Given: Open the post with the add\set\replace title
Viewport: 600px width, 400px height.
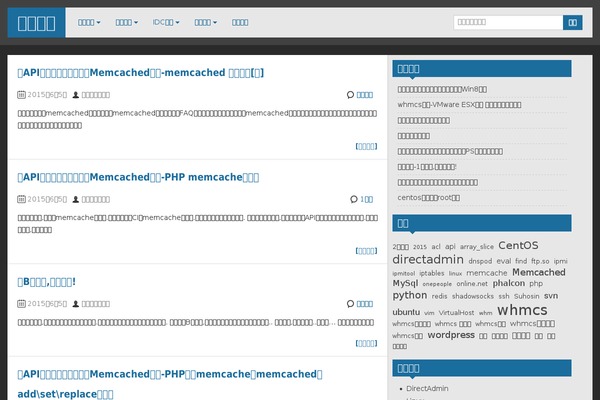Looking at the screenshot, I should pyautogui.click(x=170, y=384).
